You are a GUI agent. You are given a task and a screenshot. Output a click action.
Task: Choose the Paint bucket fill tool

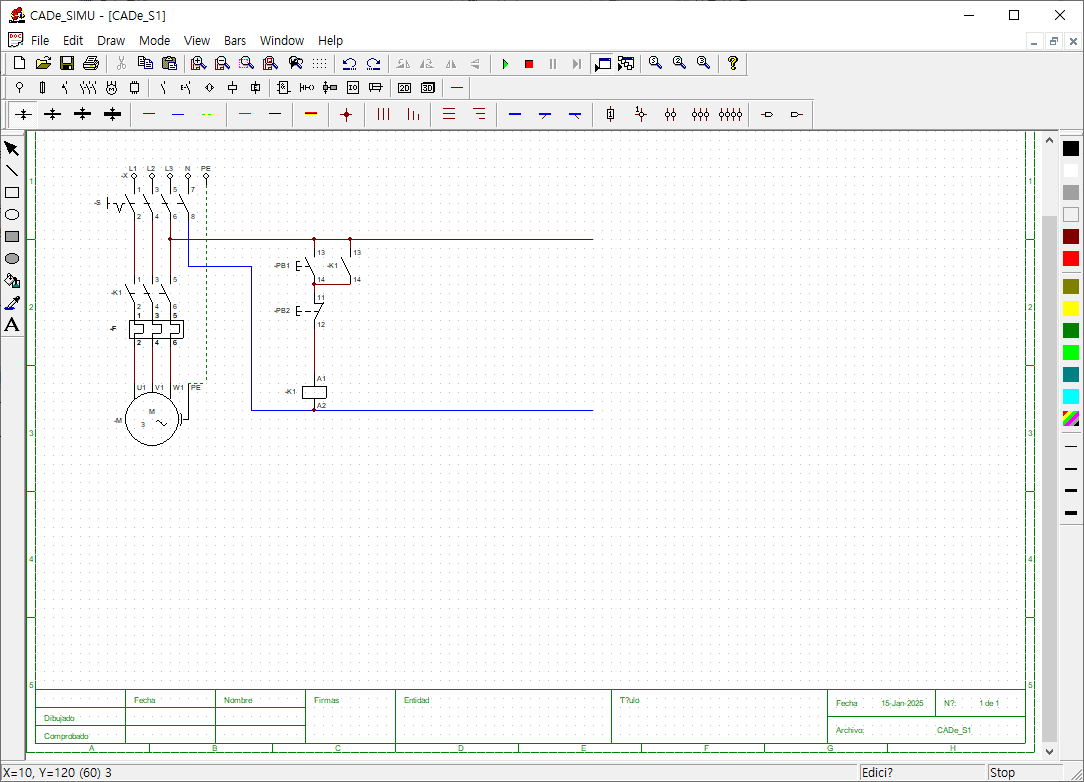12,281
